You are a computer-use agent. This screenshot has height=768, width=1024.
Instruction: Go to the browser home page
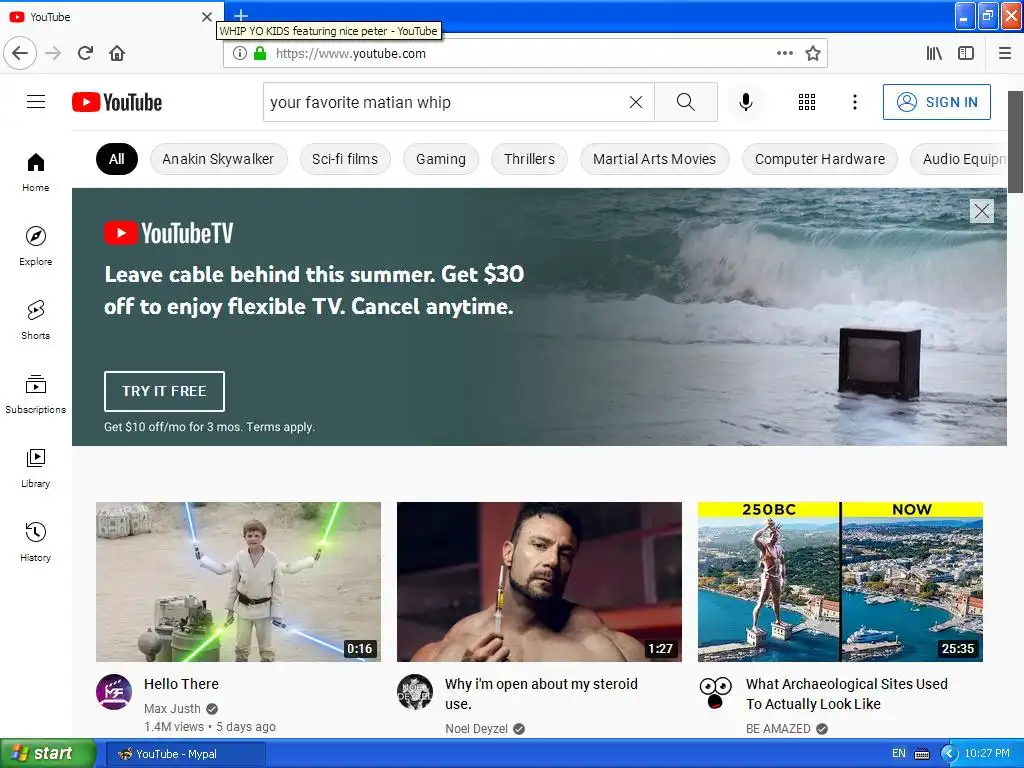pyautogui.click(x=117, y=53)
